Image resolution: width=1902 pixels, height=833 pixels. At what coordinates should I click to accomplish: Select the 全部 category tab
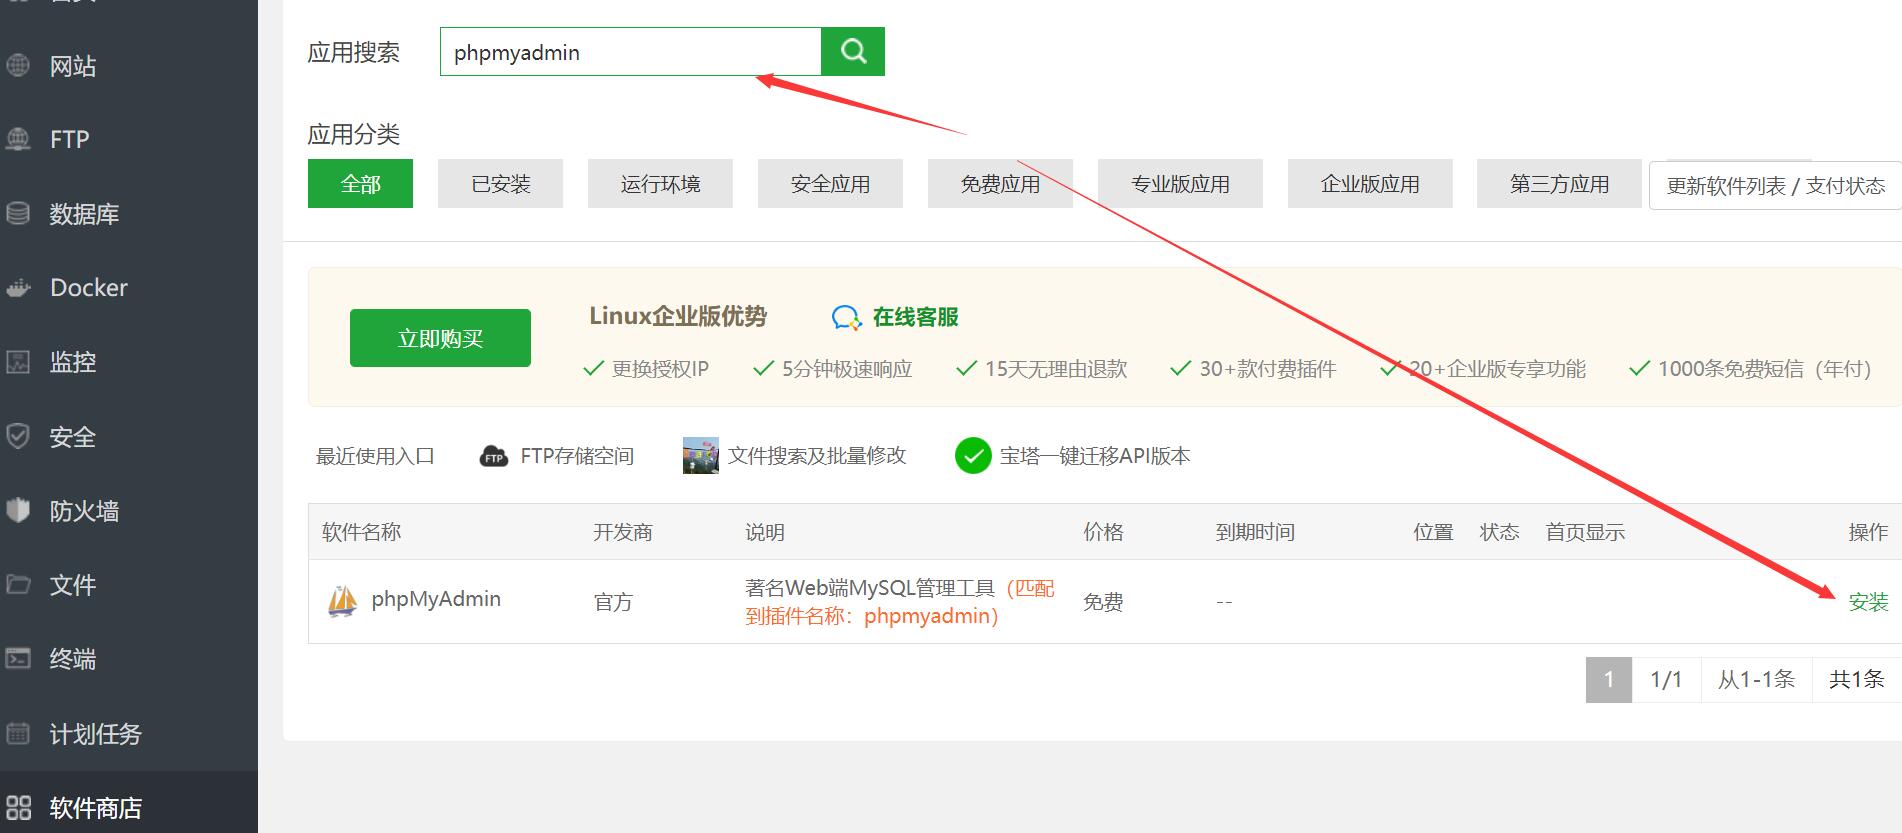[x=360, y=184]
